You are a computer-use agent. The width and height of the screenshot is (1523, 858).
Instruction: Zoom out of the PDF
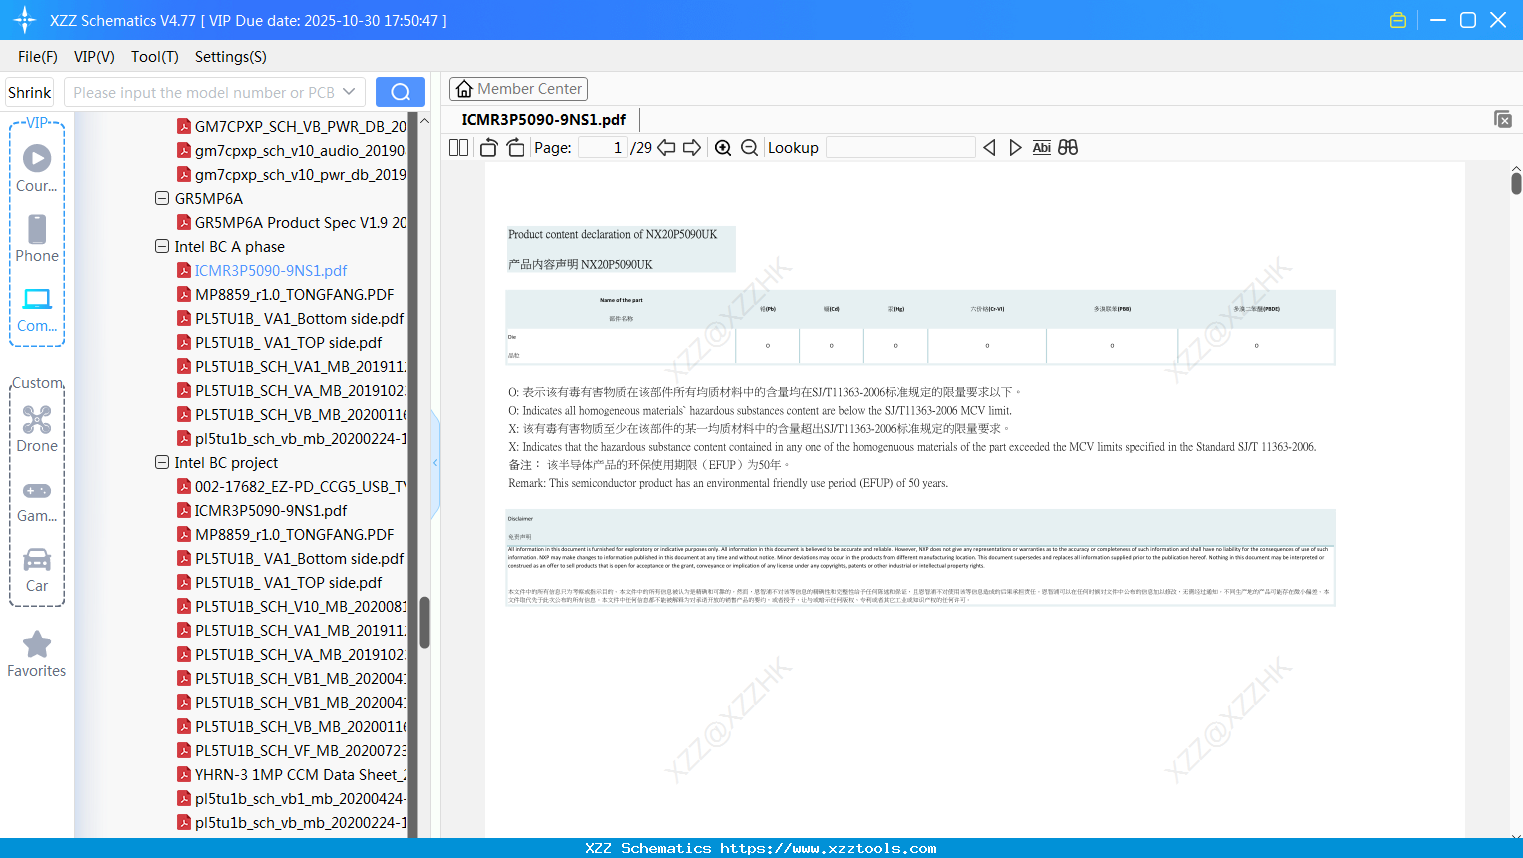749,148
